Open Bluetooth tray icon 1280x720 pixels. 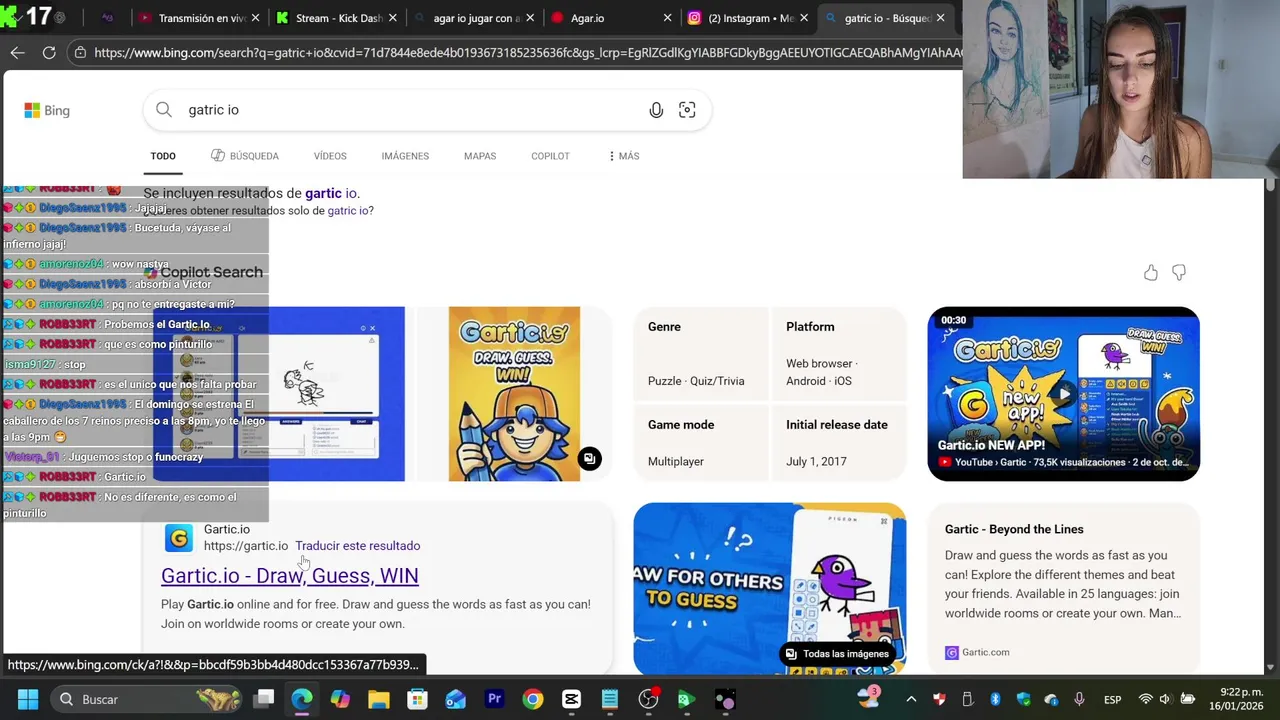click(x=995, y=699)
